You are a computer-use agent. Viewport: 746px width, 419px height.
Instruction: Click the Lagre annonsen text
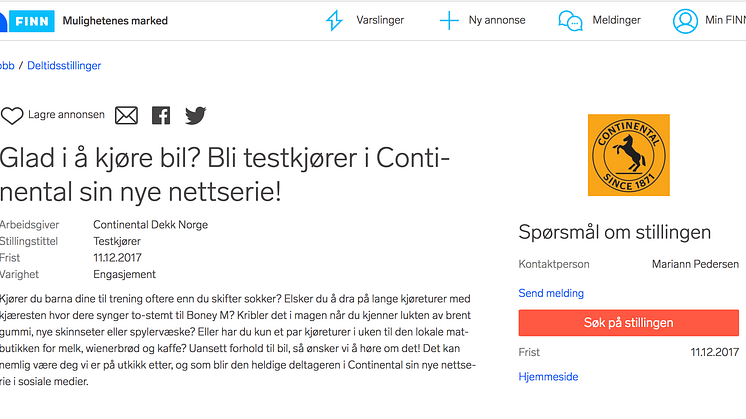pyautogui.click(x=66, y=115)
